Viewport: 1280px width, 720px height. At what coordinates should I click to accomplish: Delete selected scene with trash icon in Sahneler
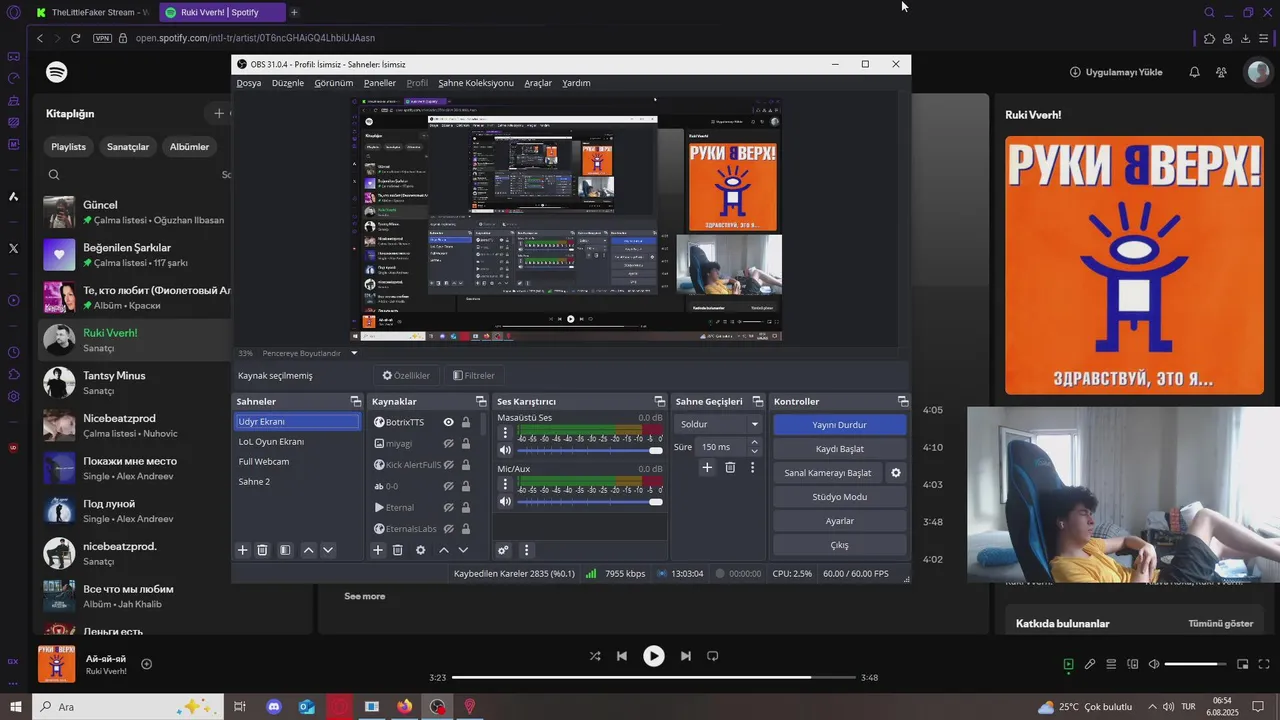[x=262, y=550]
